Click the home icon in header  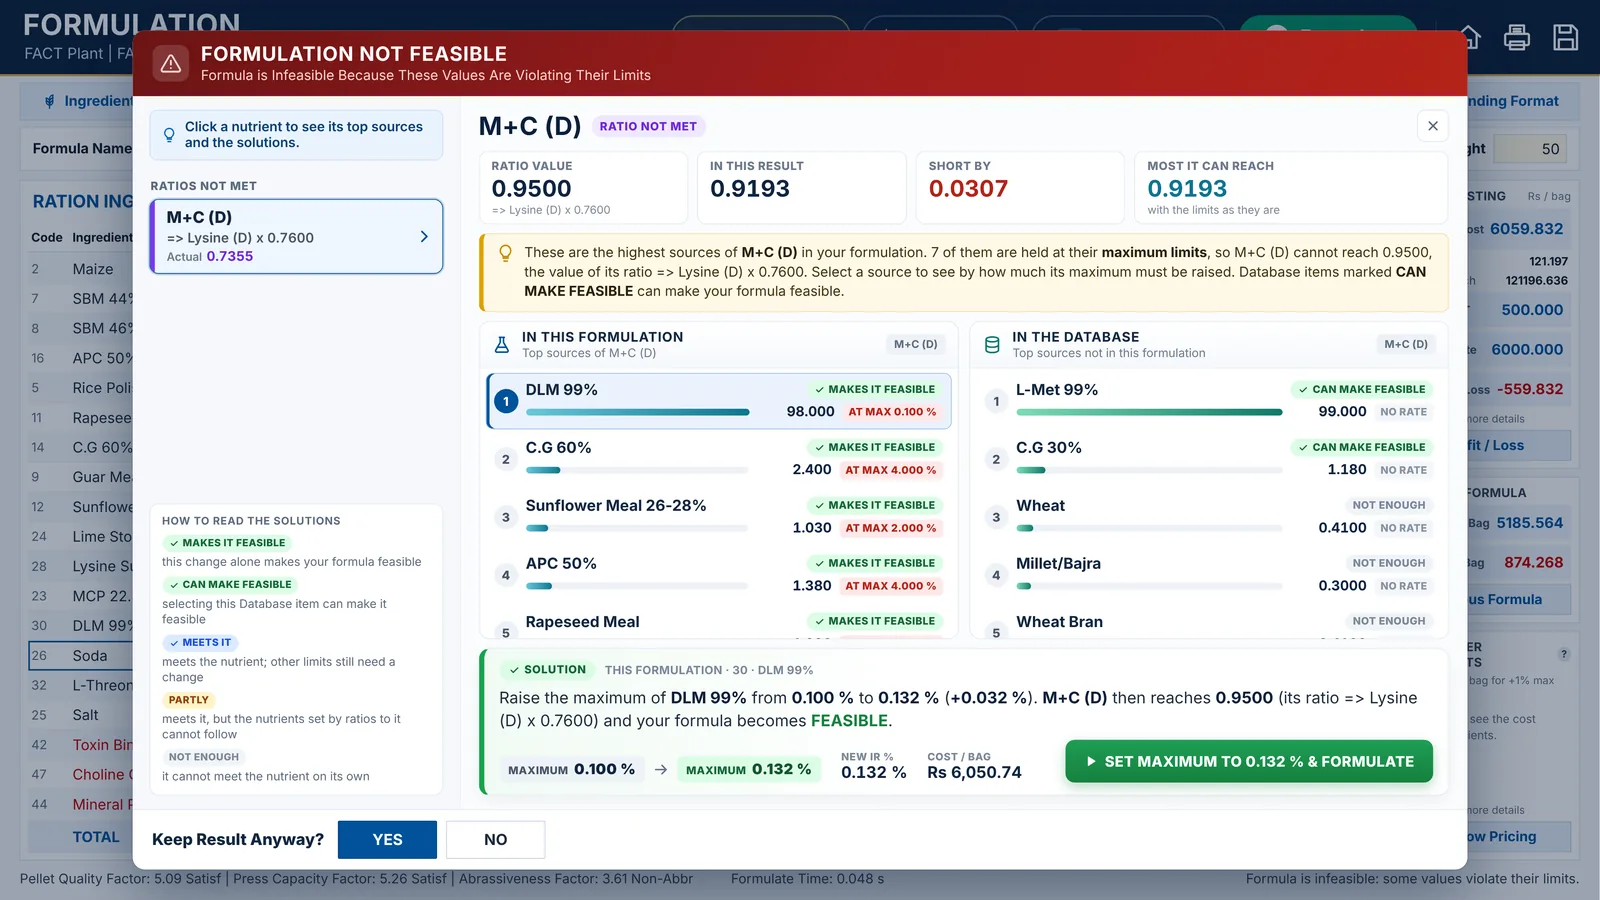coord(1471,38)
